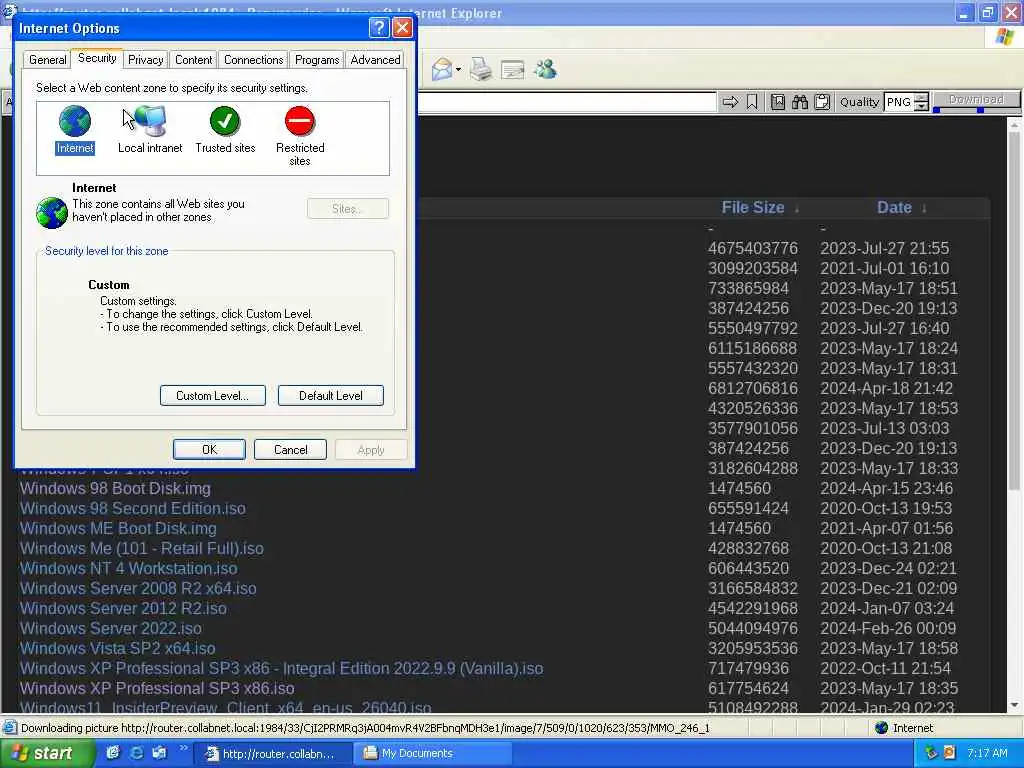Click the Outlook Express quick launch icon
The width and height of the screenshot is (1024, 768).
[159, 752]
